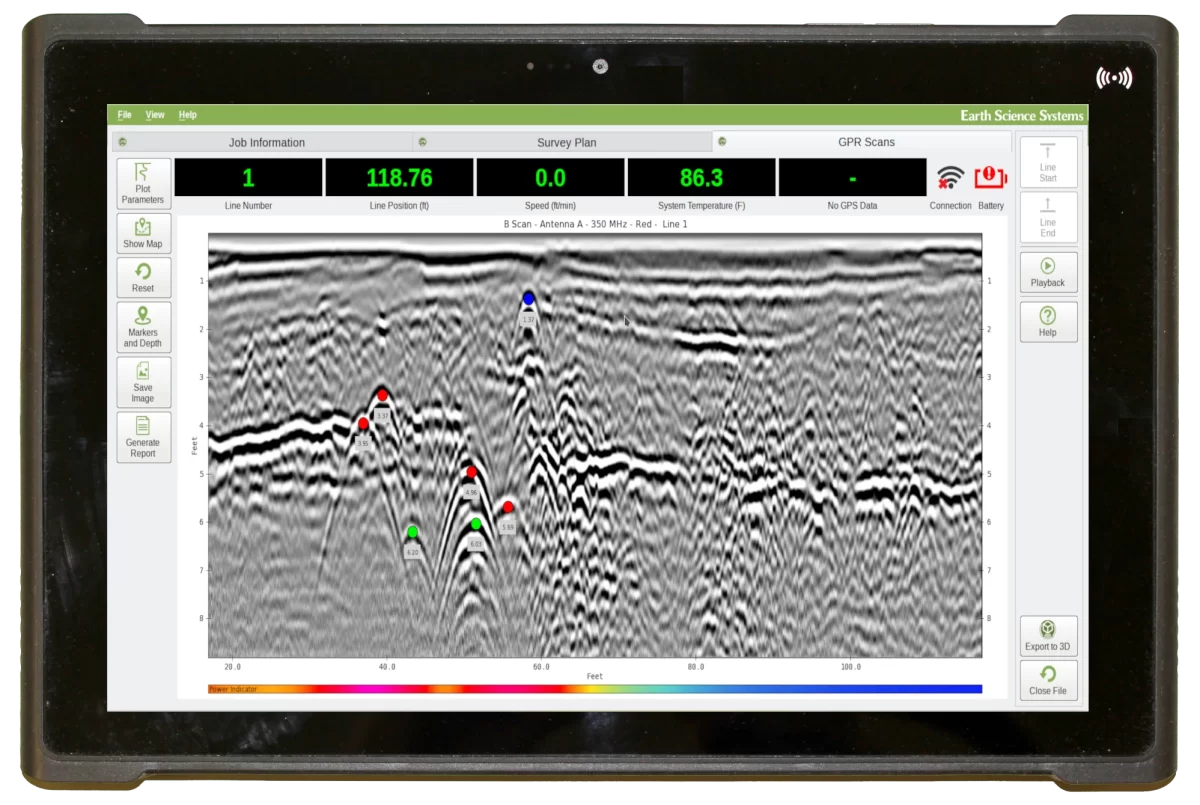Viewport: 1200px width, 805px height.
Task: Open the View menu
Action: coord(155,114)
